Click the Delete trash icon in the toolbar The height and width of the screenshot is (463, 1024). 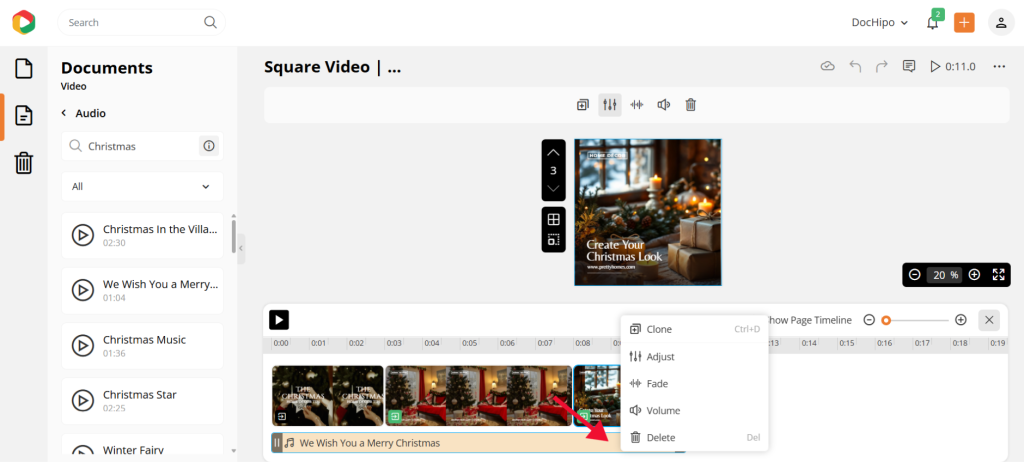690,104
